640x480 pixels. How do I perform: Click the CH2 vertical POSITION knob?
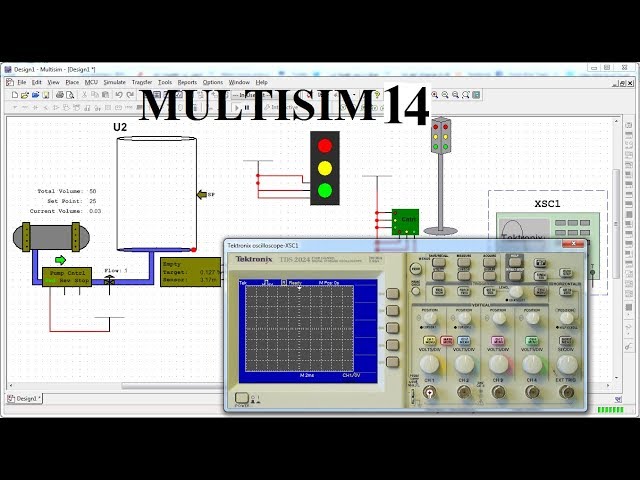pos(464,318)
